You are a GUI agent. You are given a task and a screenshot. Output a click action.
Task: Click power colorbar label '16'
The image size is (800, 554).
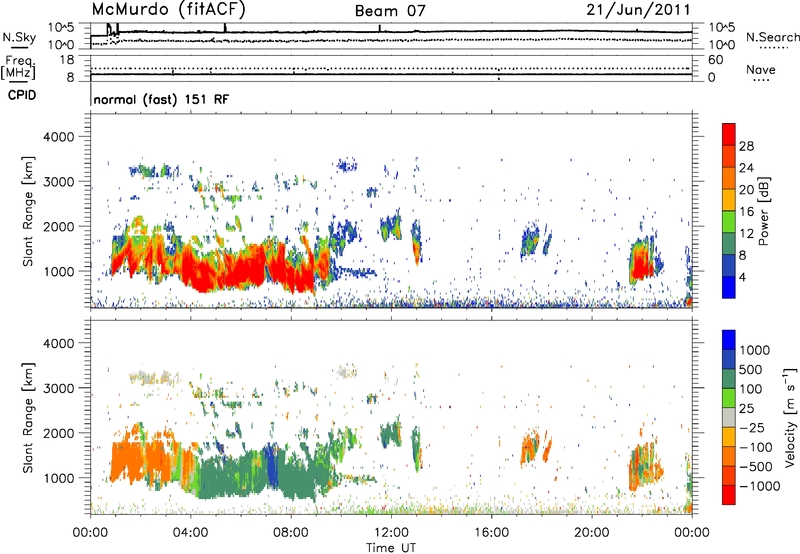pyautogui.click(x=746, y=212)
